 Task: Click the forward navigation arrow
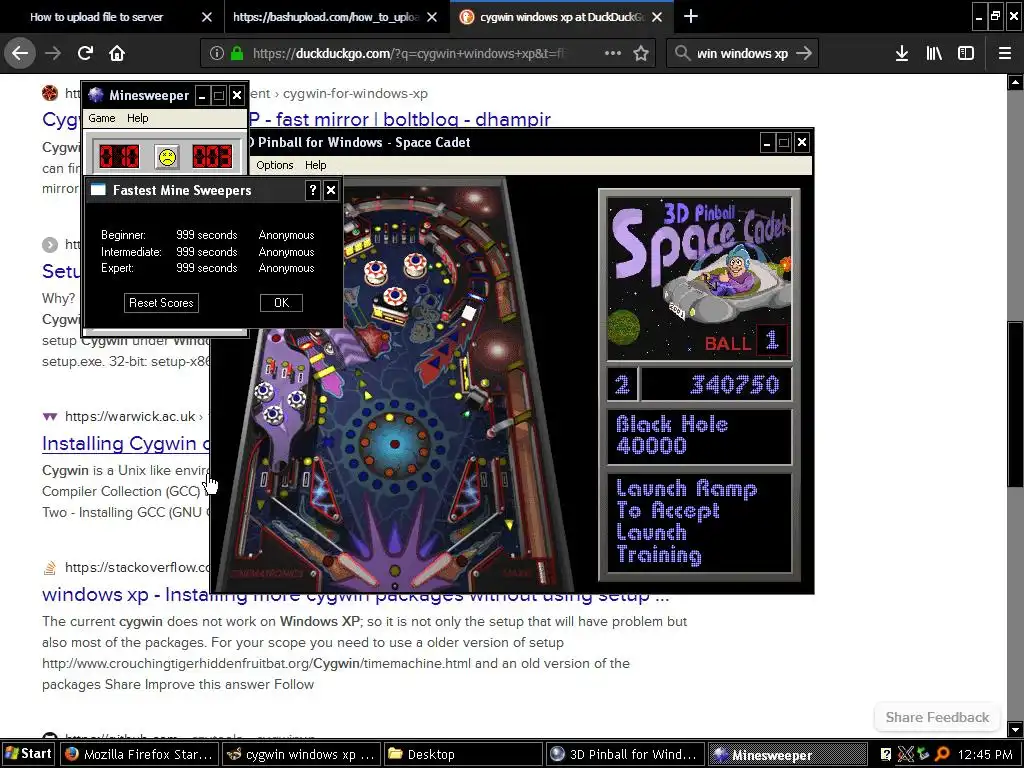53,53
